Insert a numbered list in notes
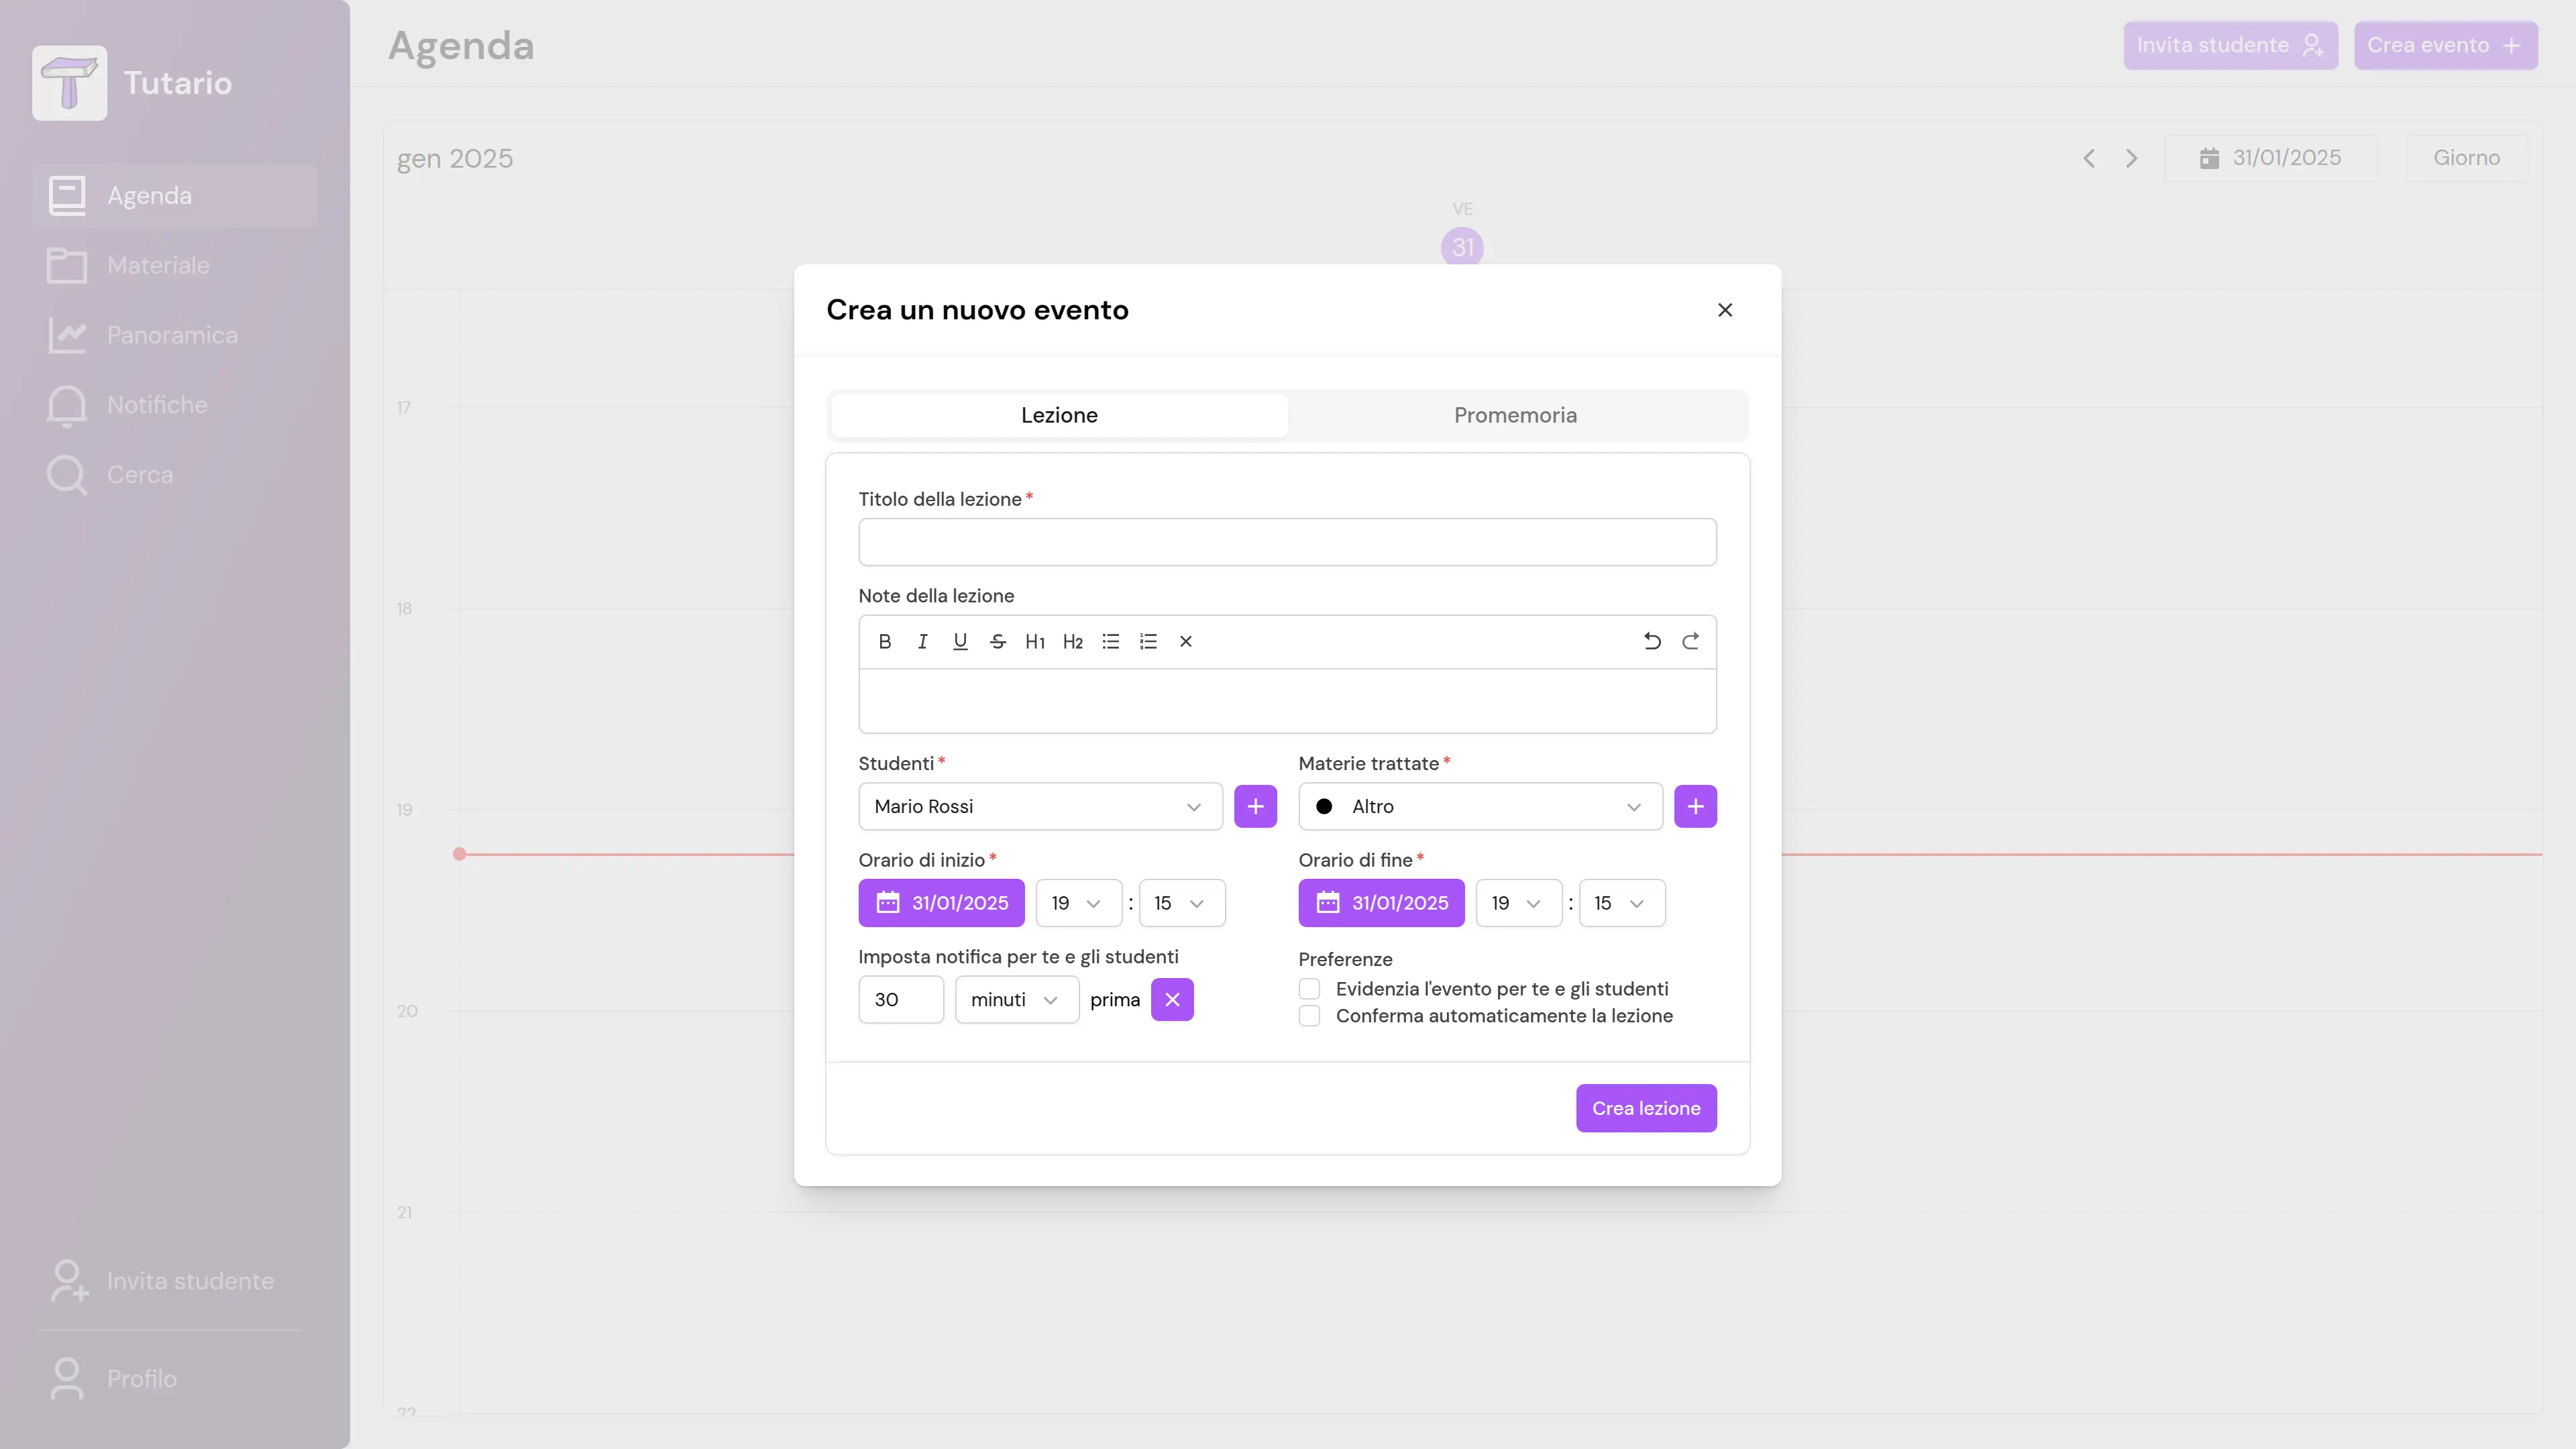The height and width of the screenshot is (1449, 2576). pyautogui.click(x=1148, y=642)
